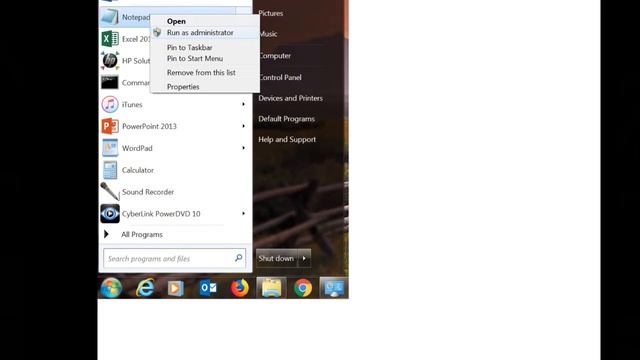
Task: Open Control Panel
Action: (280, 77)
